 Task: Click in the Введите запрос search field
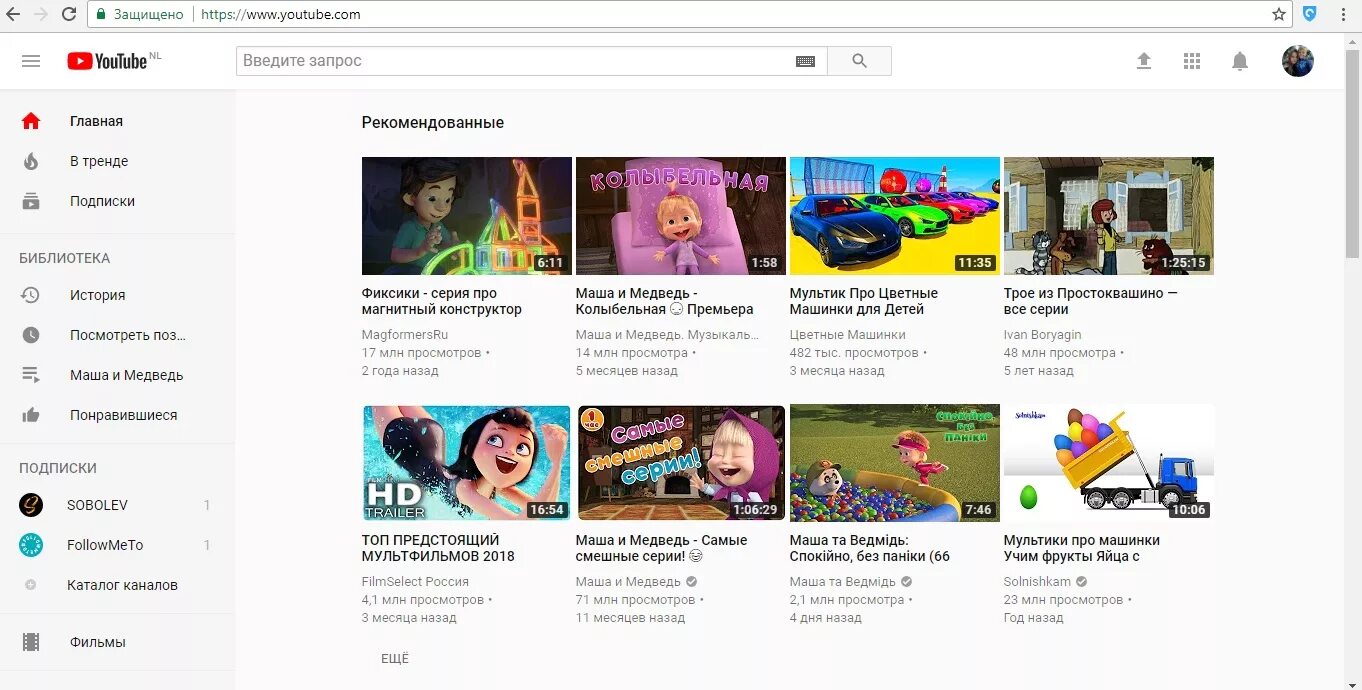click(x=515, y=61)
